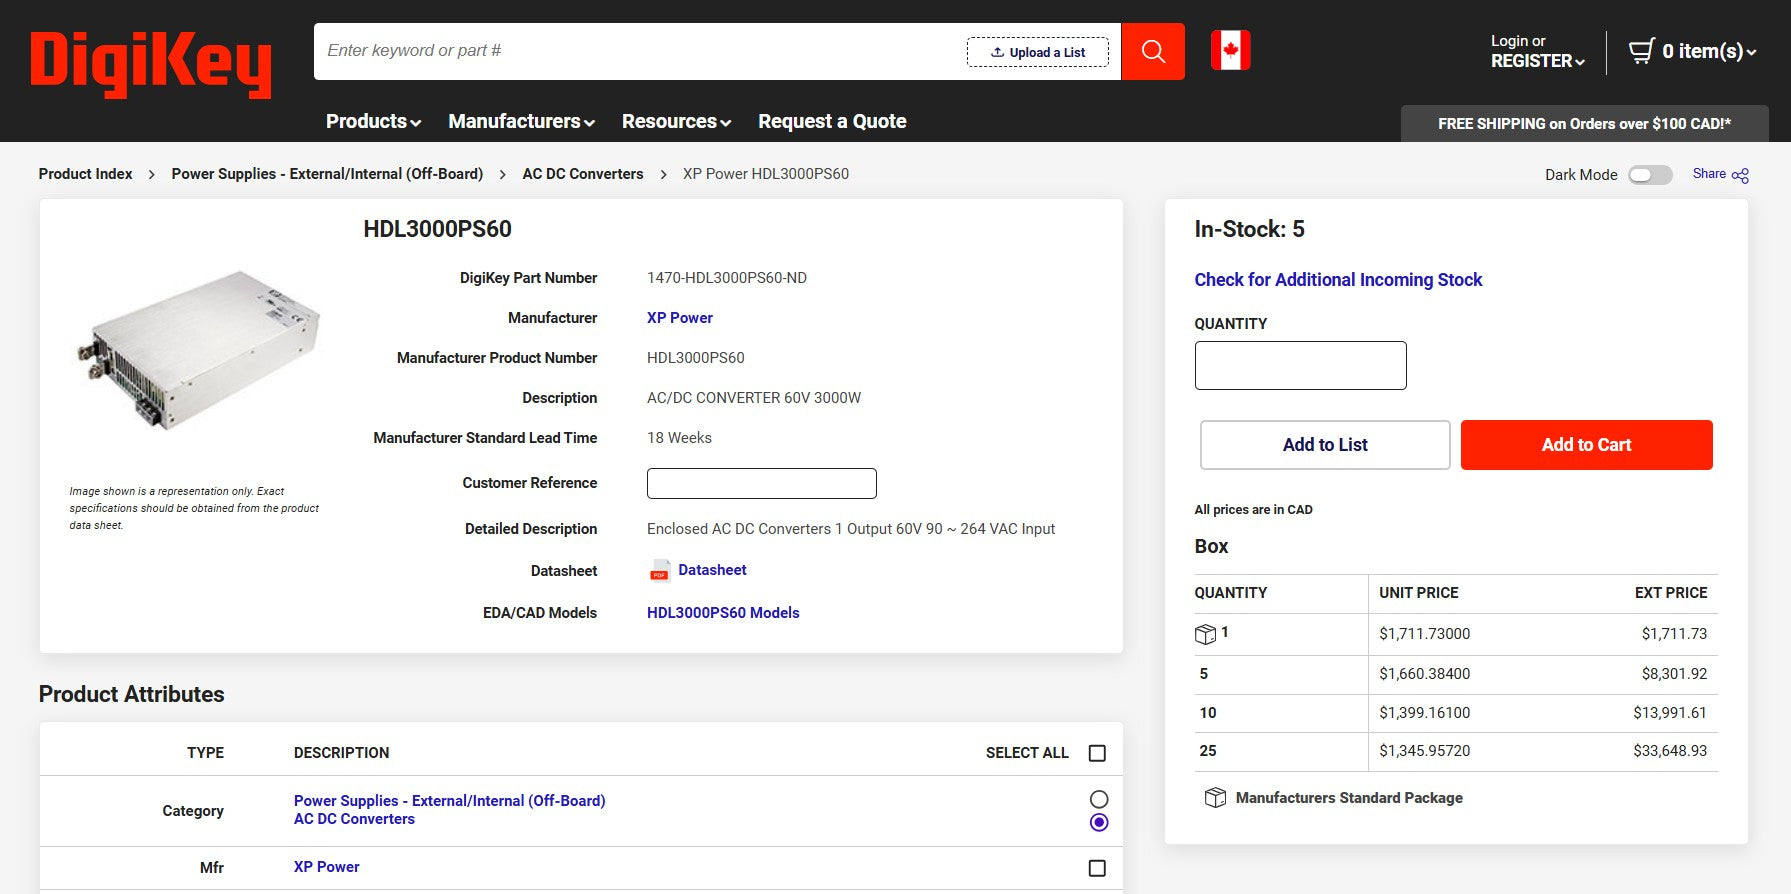Open AC DC Converters breadcrumb
Viewport: 1791px width, 894px height.
(583, 174)
